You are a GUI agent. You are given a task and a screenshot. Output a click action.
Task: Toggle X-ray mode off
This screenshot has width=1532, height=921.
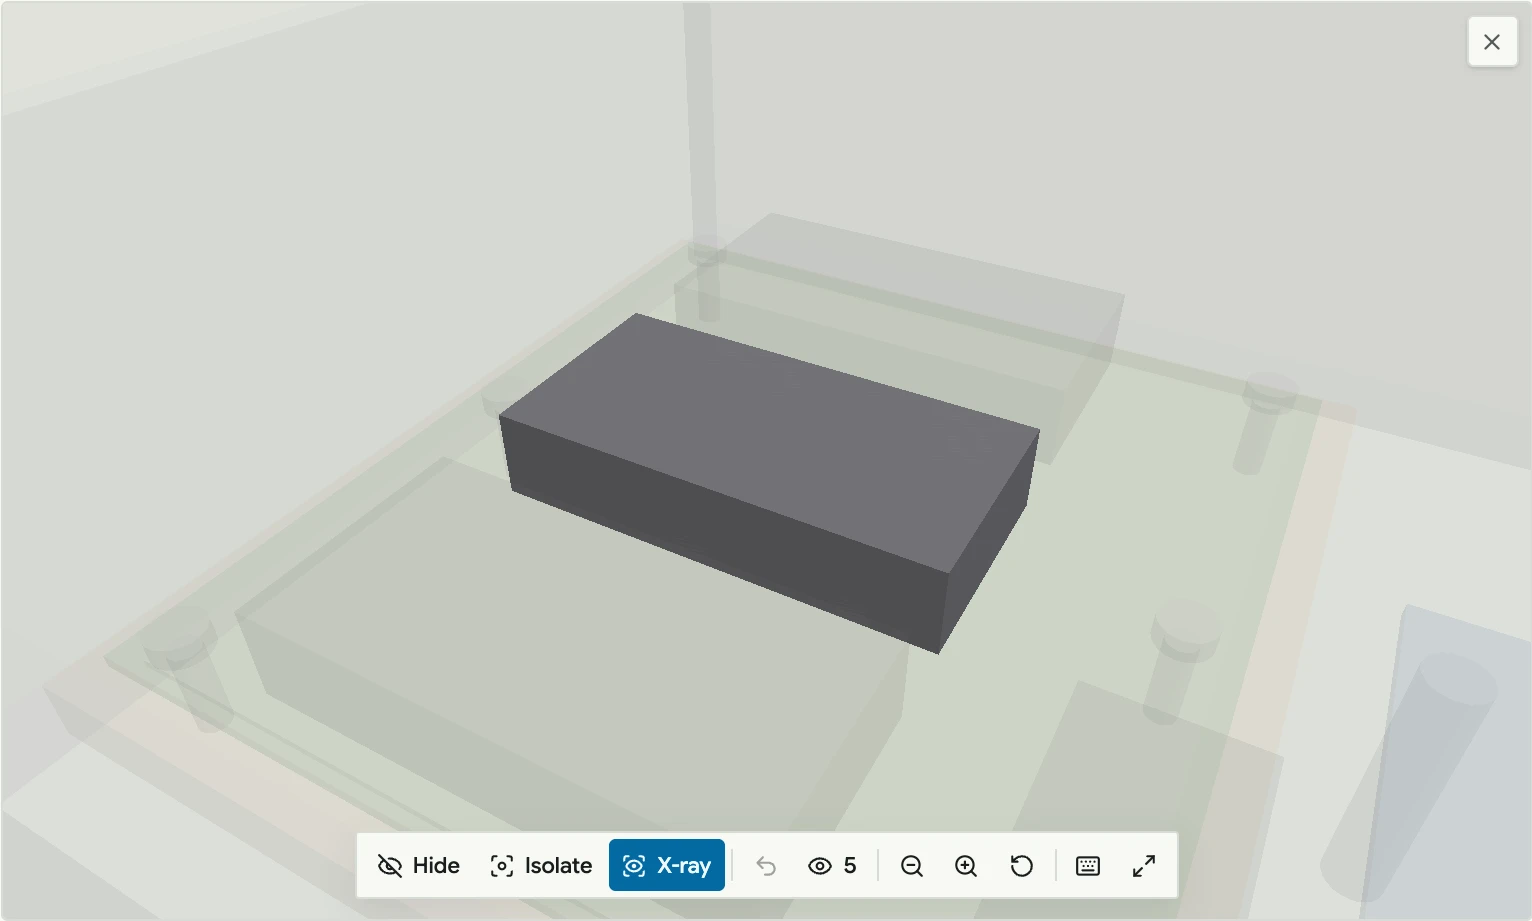(x=667, y=865)
